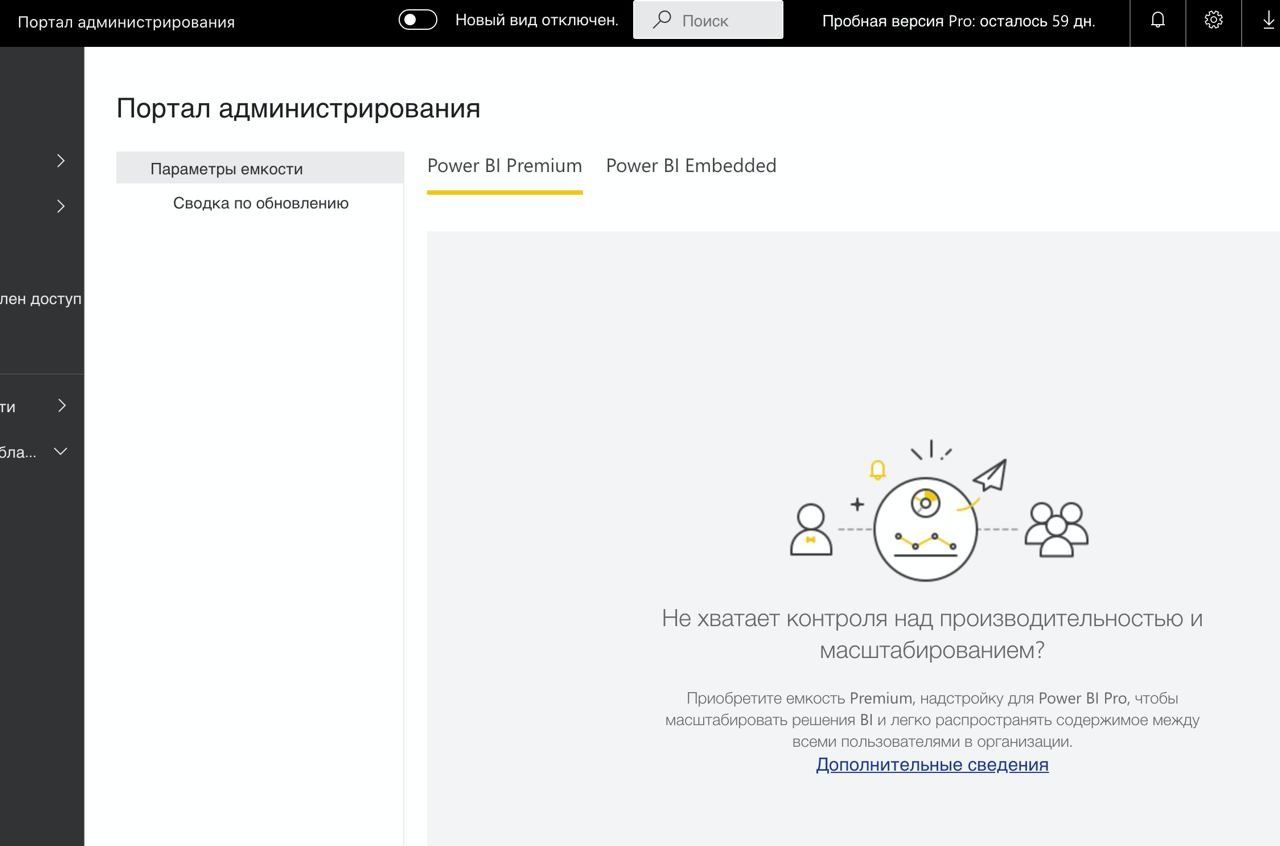The height and width of the screenshot is (846, 1280).
Task: Select Параметры емкости in the menu
Action: click(260, 168)
